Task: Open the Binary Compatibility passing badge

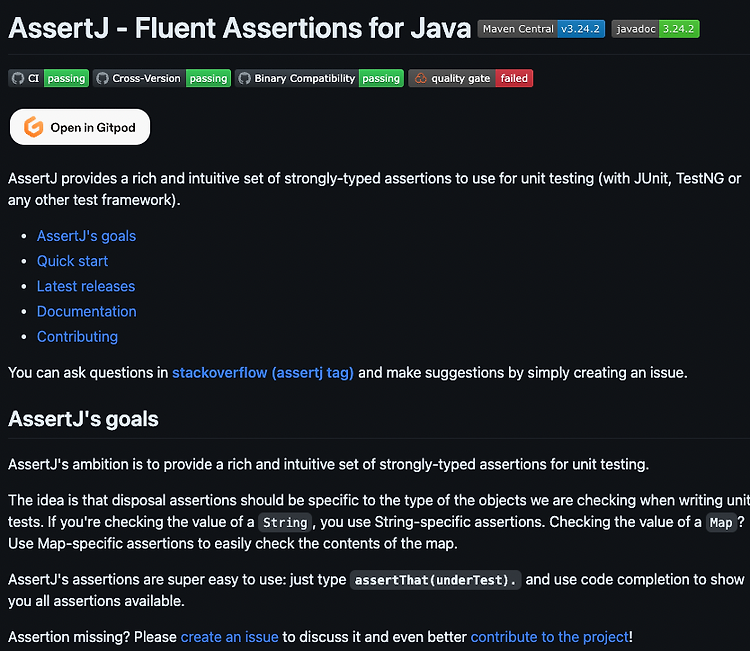Action: coord(319,78)
